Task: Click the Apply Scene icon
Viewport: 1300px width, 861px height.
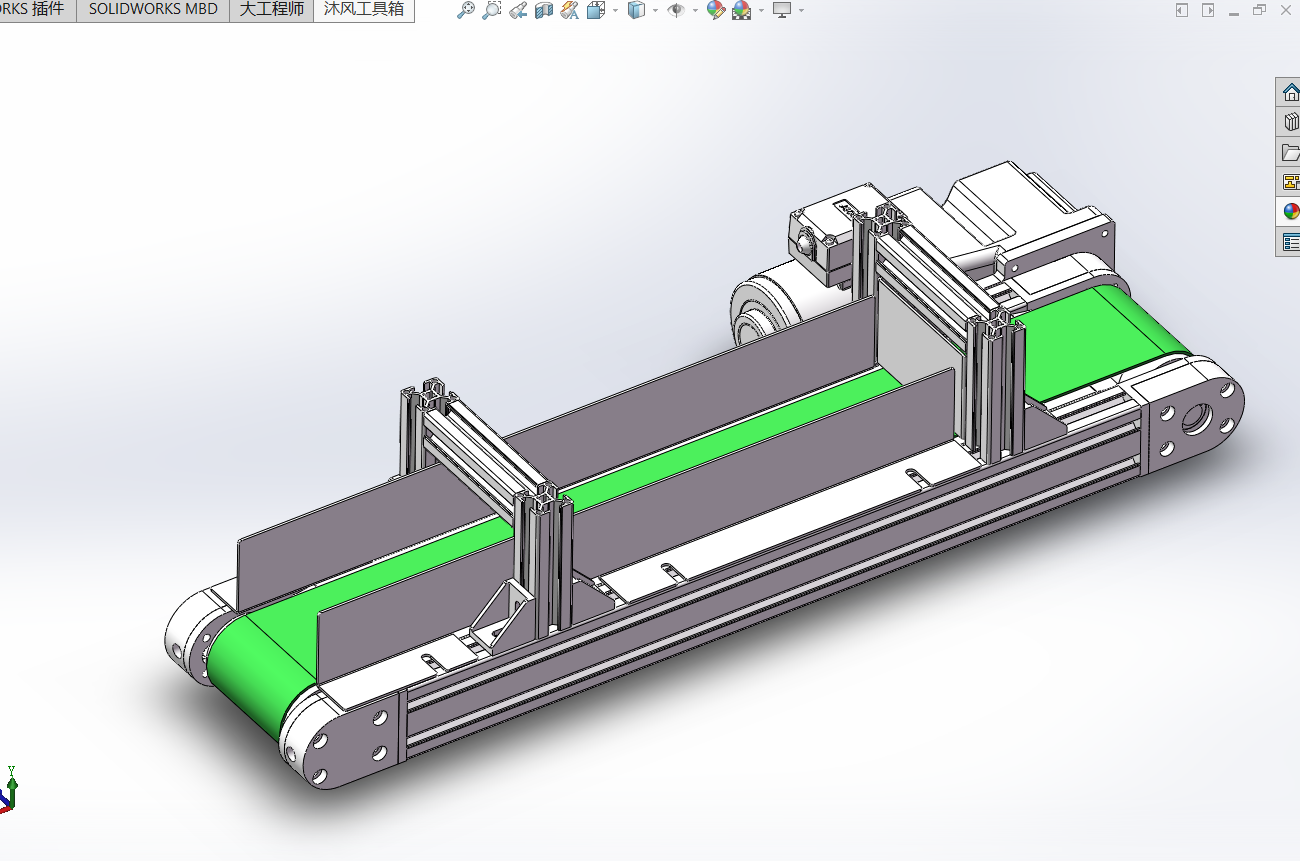Action: tap(742, 10)
